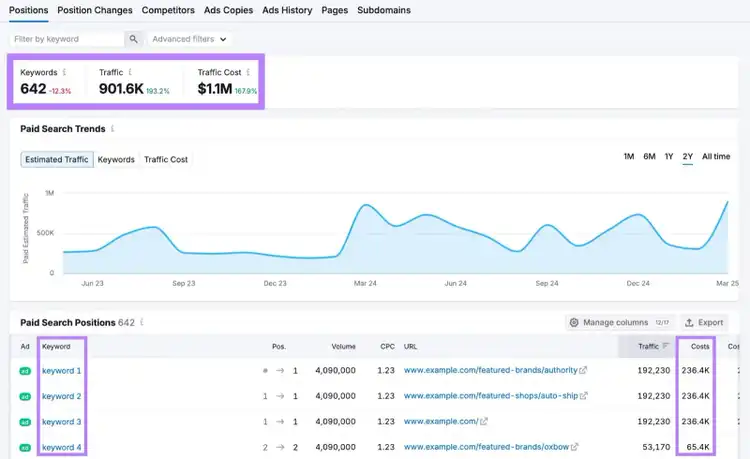Open Ads History tab
The height and width of the screenshot is (459, 750).
click(x=287, y=10)
